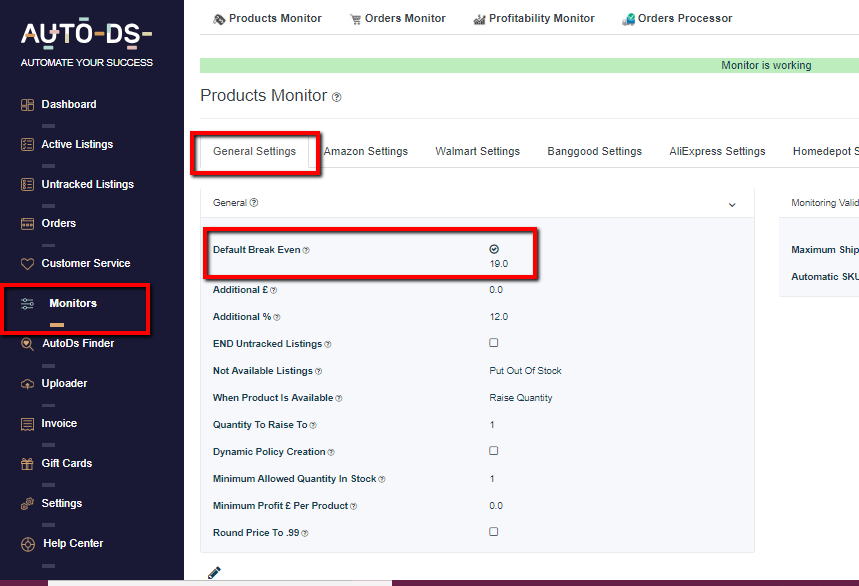The width and height of the screenshot is (859, 586).
Task: Switch to the AliExpress Settings tab
Action: coord(717,152)
